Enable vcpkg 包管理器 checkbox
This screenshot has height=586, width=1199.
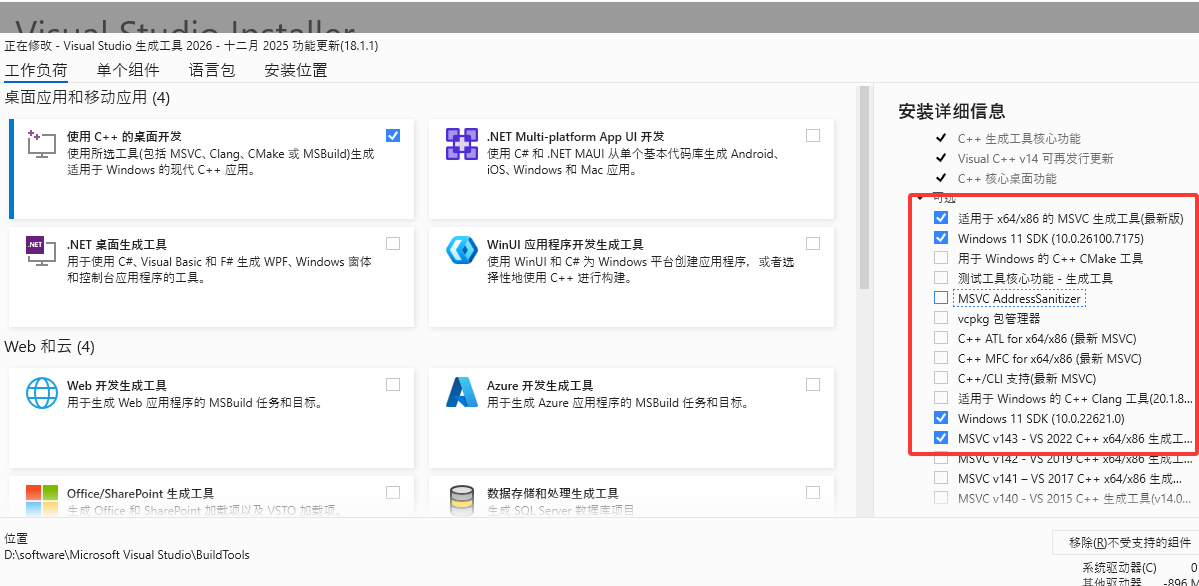point(941,317)
